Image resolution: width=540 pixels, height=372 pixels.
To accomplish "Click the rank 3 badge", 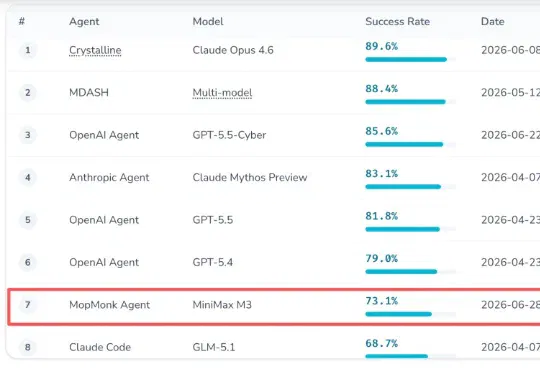I will pyautogui.click(x=28, y=135).
